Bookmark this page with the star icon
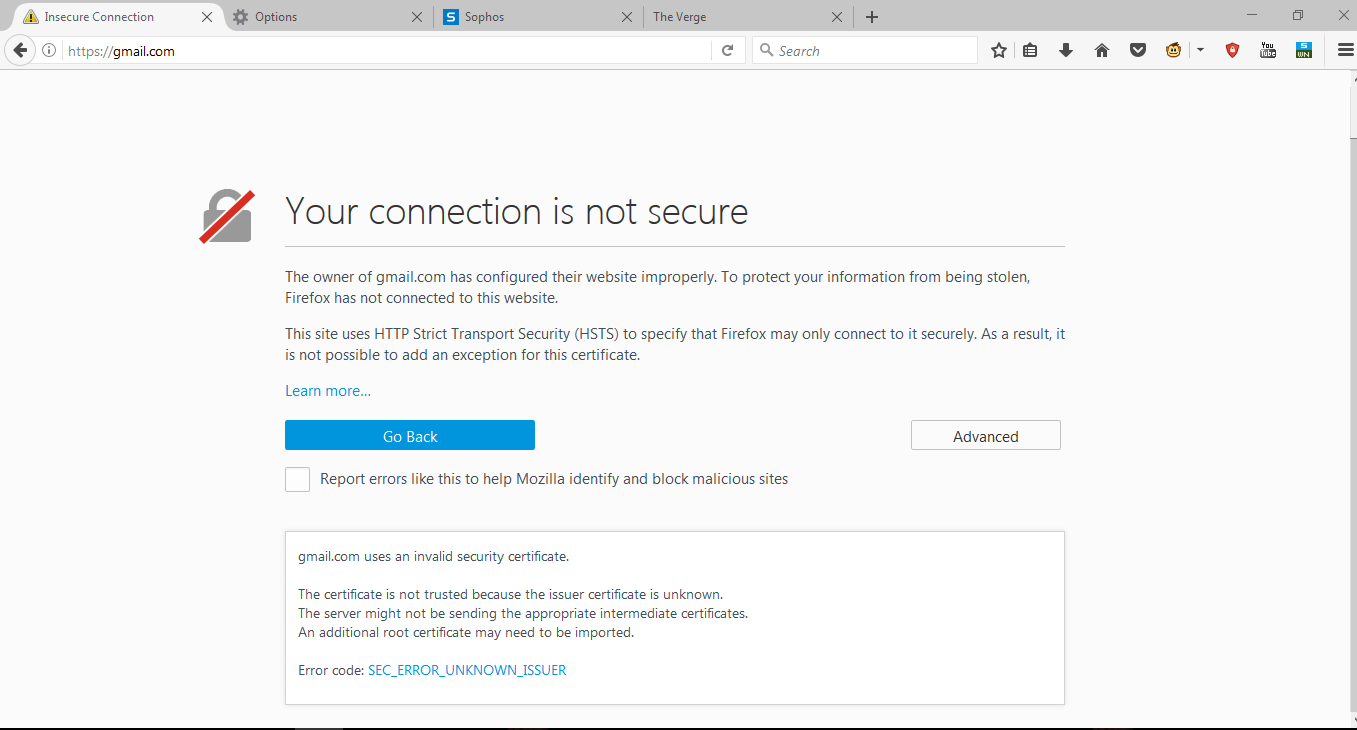The height and width of the screenshot is (730, 1357). 998,51
